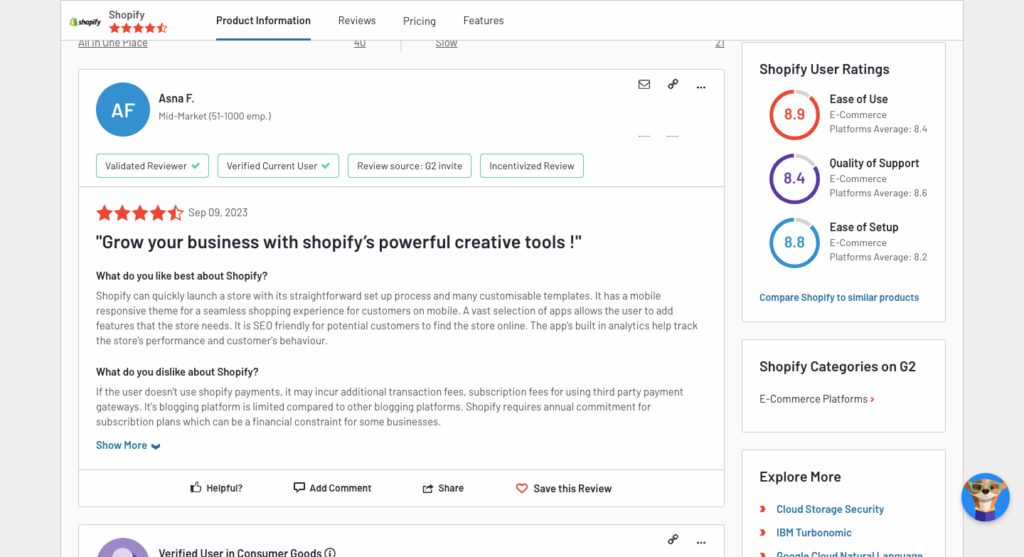The width and height of the screenshot is (1024, 557).
Task: Click 'What do you like best about Shopify?' heading
Action: point(182,276)
